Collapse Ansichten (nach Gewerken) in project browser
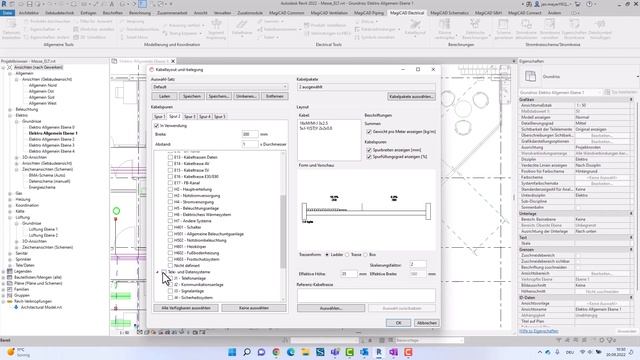The height and width of the screenshot is (360, 640). pos(3,67)
